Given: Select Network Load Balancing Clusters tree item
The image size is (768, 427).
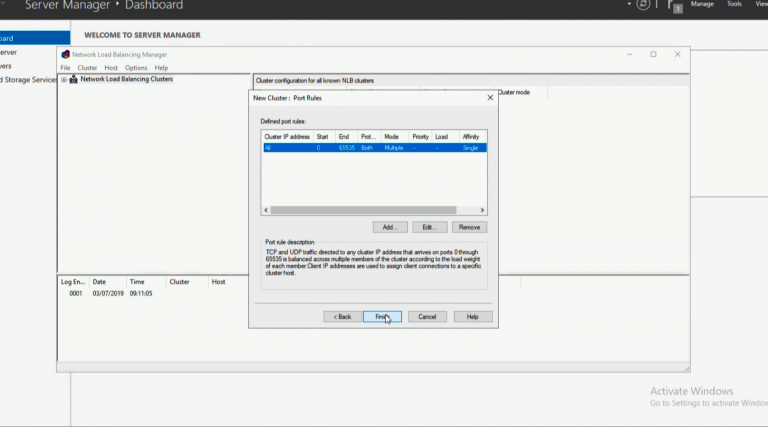Looking at the screenshot, I should 126,79.
